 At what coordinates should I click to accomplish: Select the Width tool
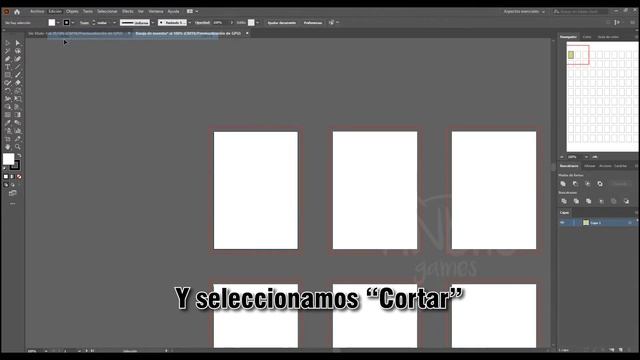pos(8,99)
